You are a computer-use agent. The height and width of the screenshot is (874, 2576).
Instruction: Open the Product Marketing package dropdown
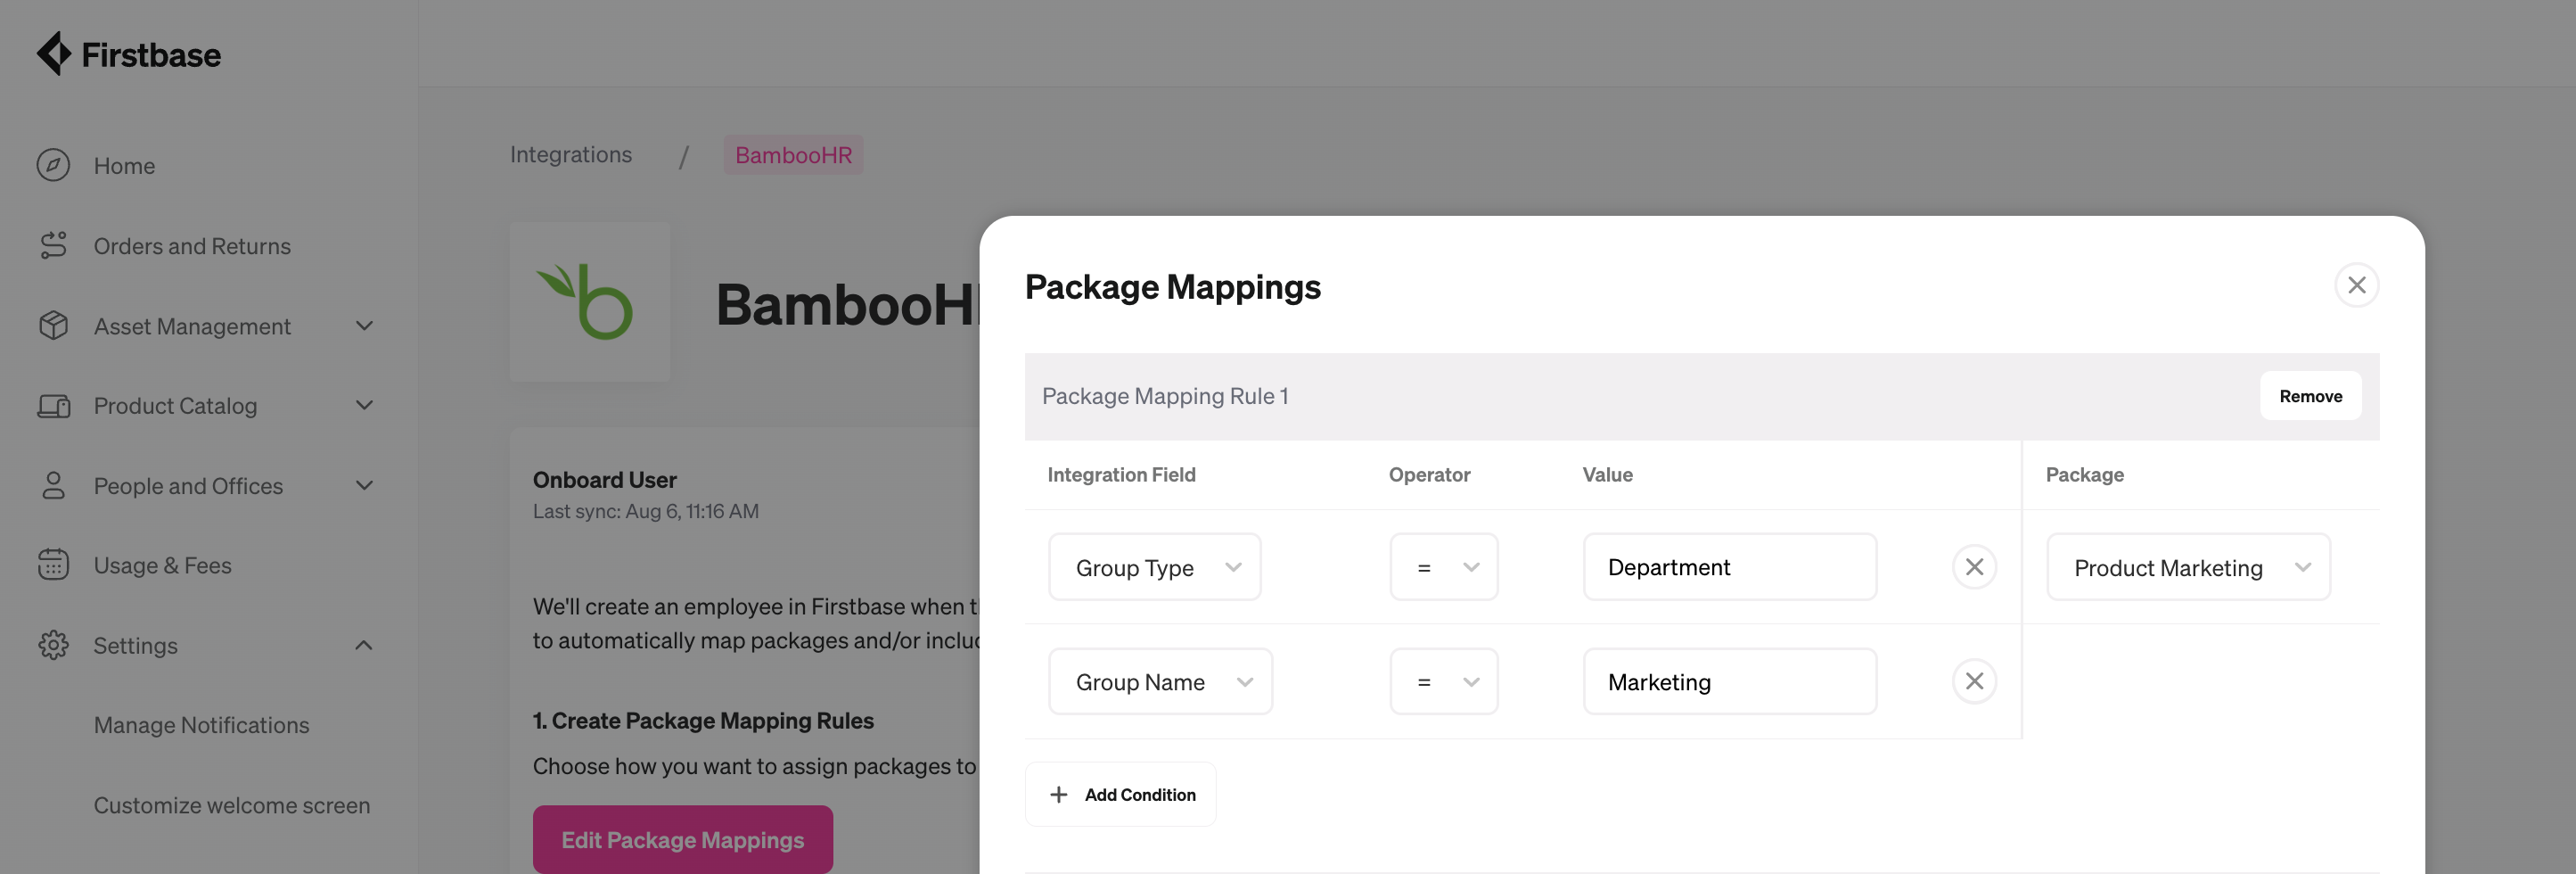tap(2188, 567)
